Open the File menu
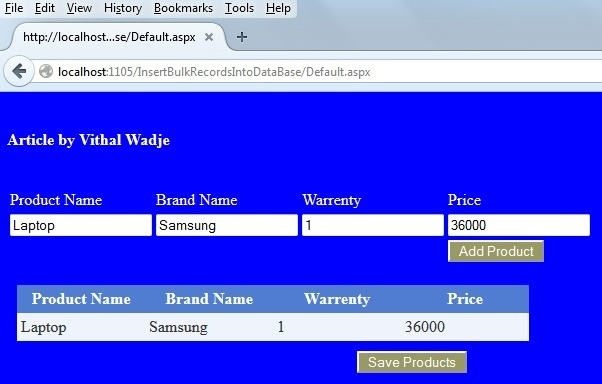 click(x=14, y=8)
